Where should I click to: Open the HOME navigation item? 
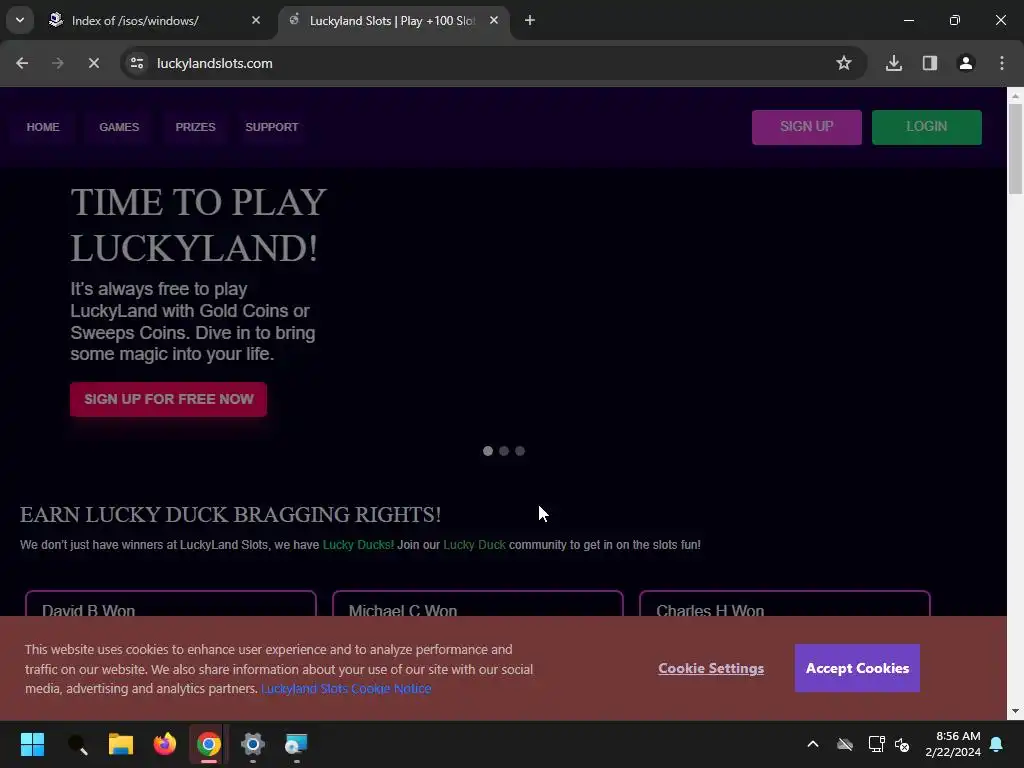click(x=43, y=127)
